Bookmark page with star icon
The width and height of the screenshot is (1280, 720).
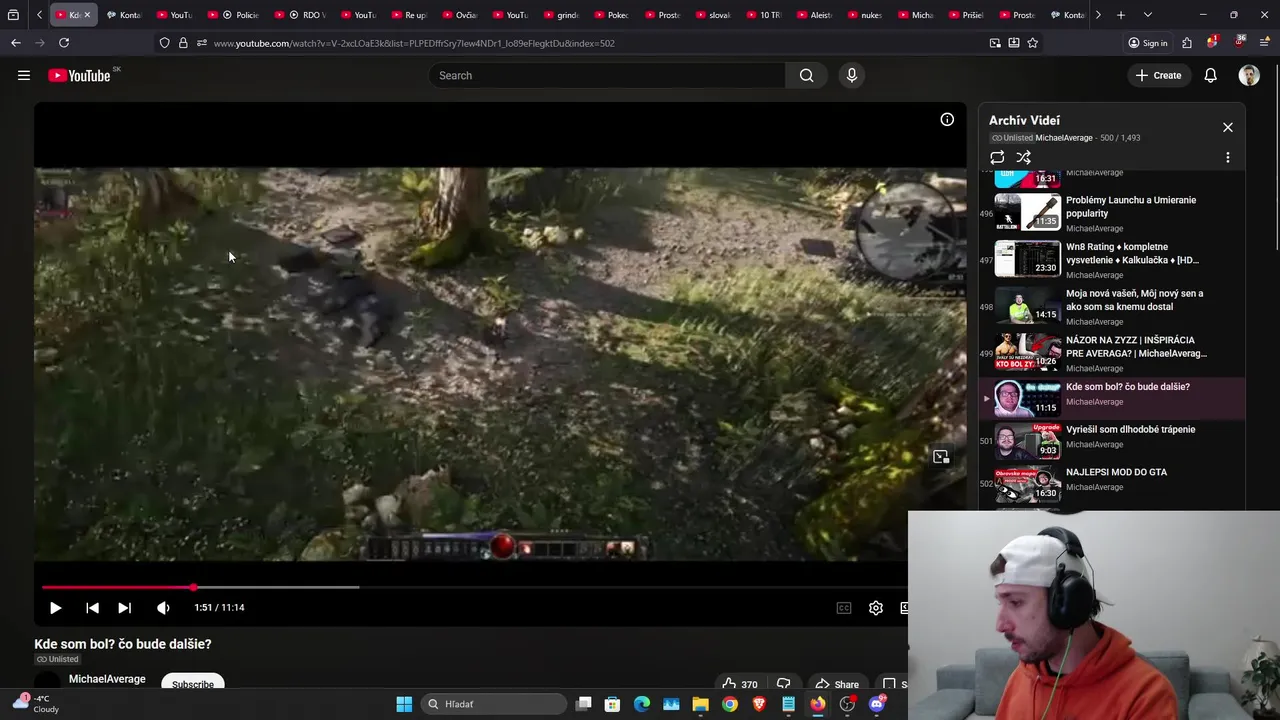coord(1033,43)
